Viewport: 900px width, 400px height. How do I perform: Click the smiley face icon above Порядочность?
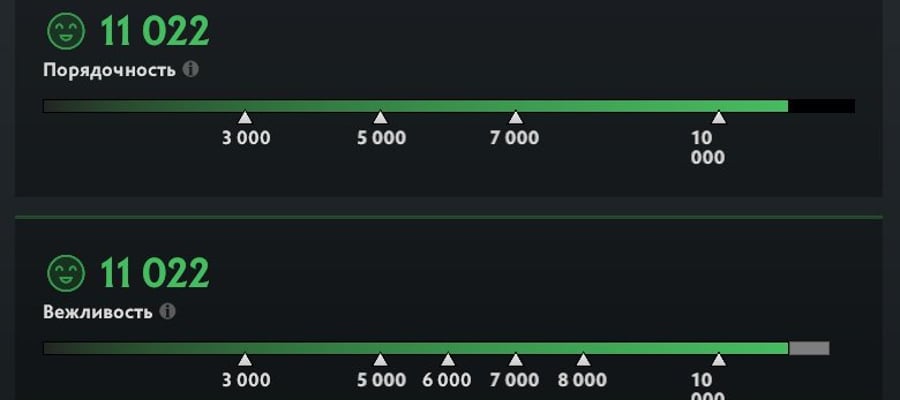pyautogui.click(x=66, y=31)
